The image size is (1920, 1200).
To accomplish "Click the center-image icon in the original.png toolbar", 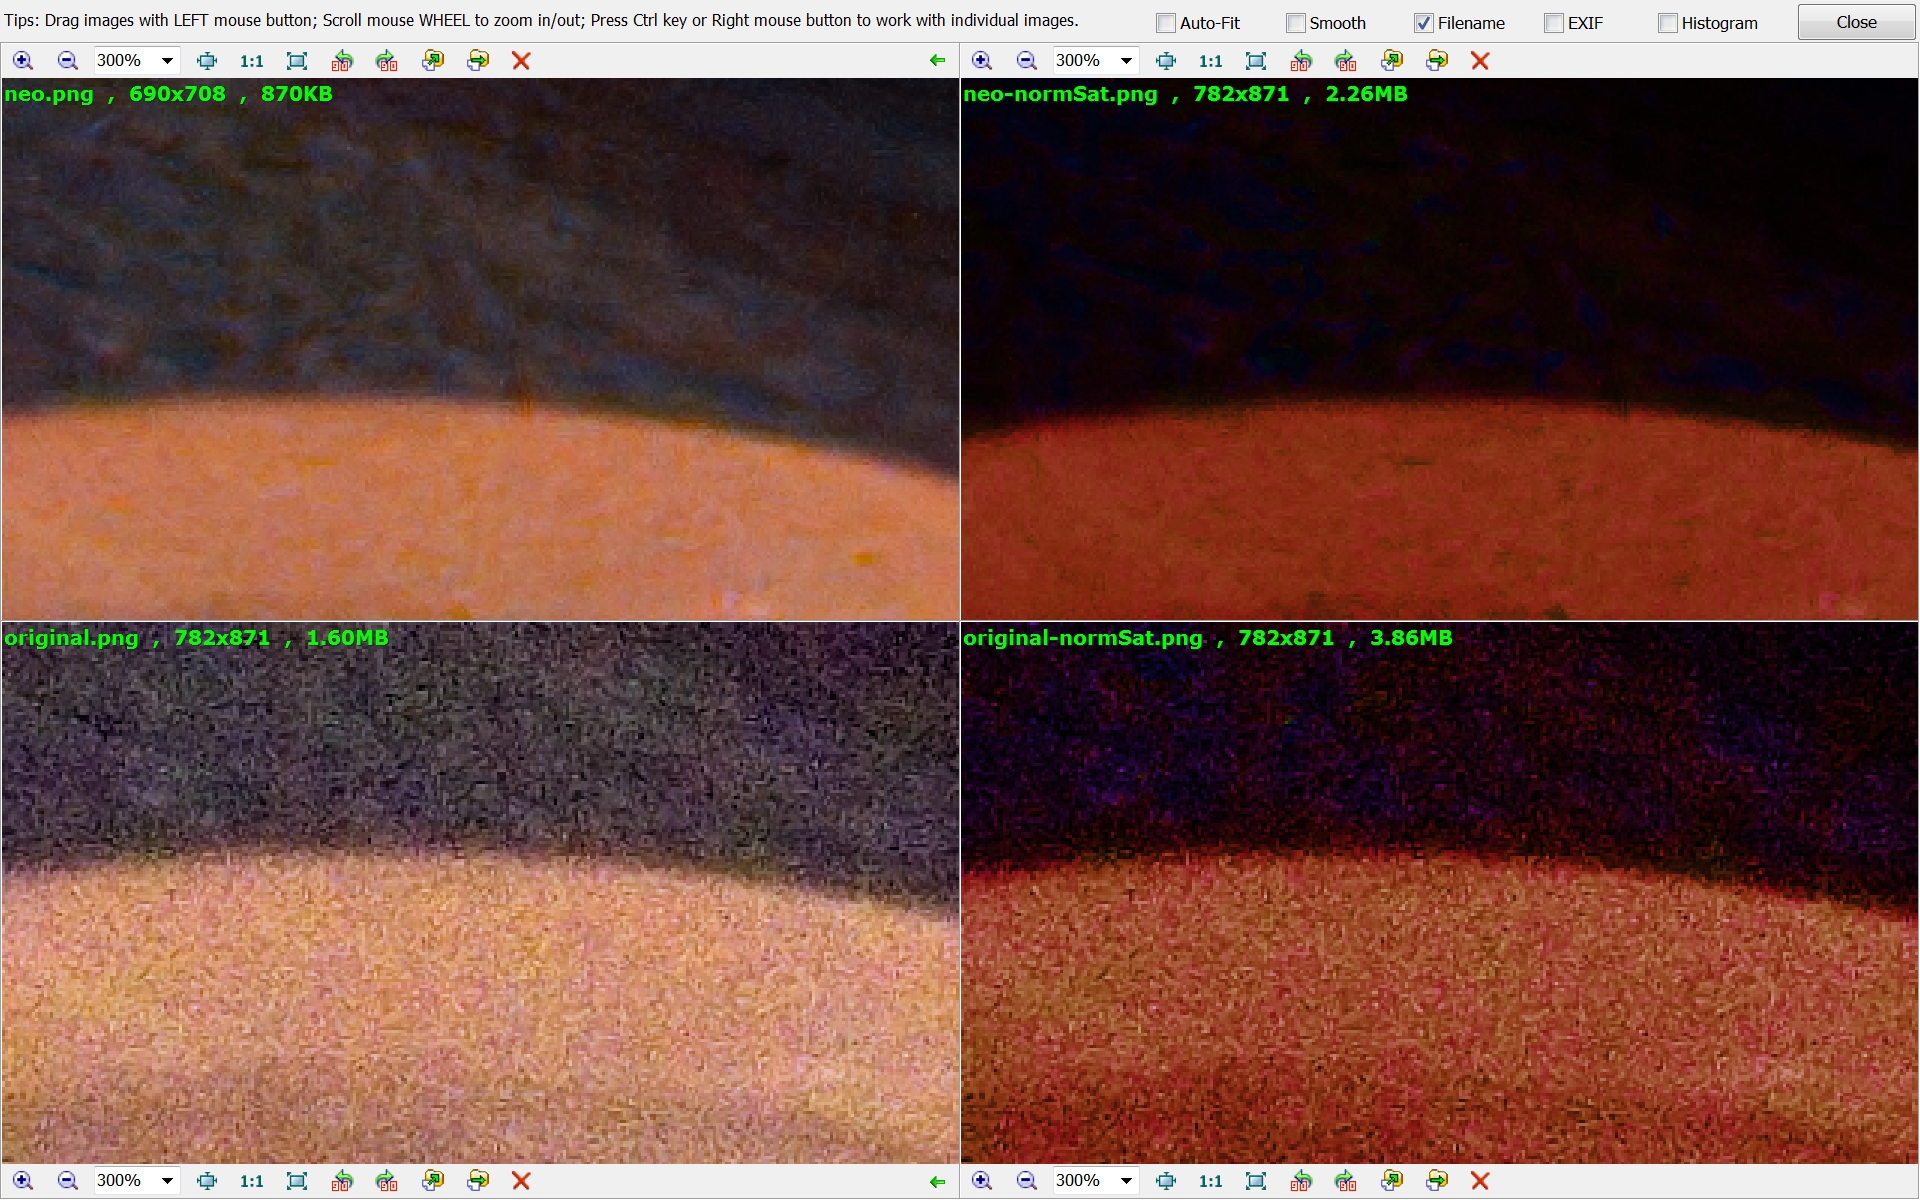I will pos(207,1181).
